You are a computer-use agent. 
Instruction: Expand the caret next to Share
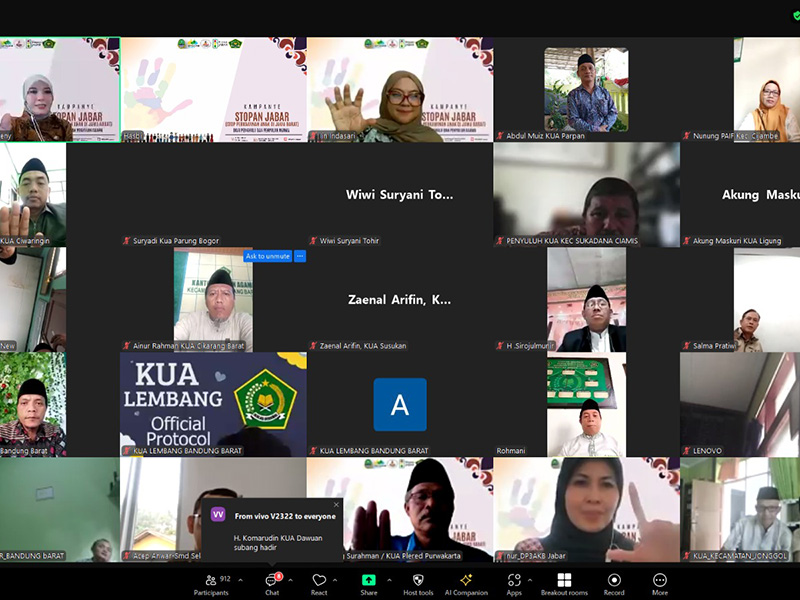click(x=391, y=579)
